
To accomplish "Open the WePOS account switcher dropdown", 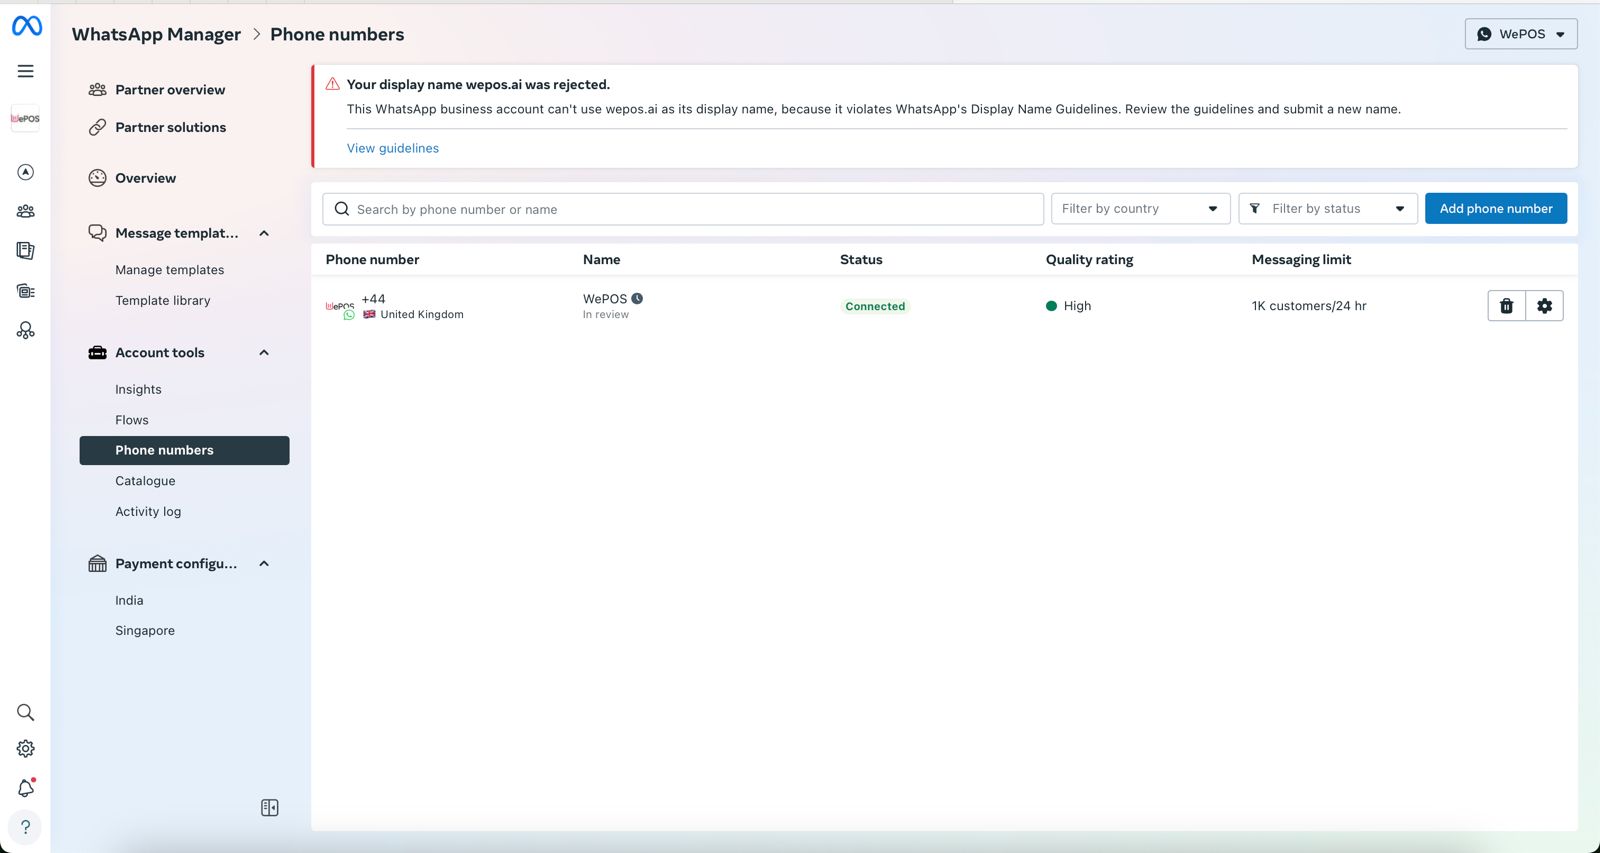I will [x=1521, y=34].
